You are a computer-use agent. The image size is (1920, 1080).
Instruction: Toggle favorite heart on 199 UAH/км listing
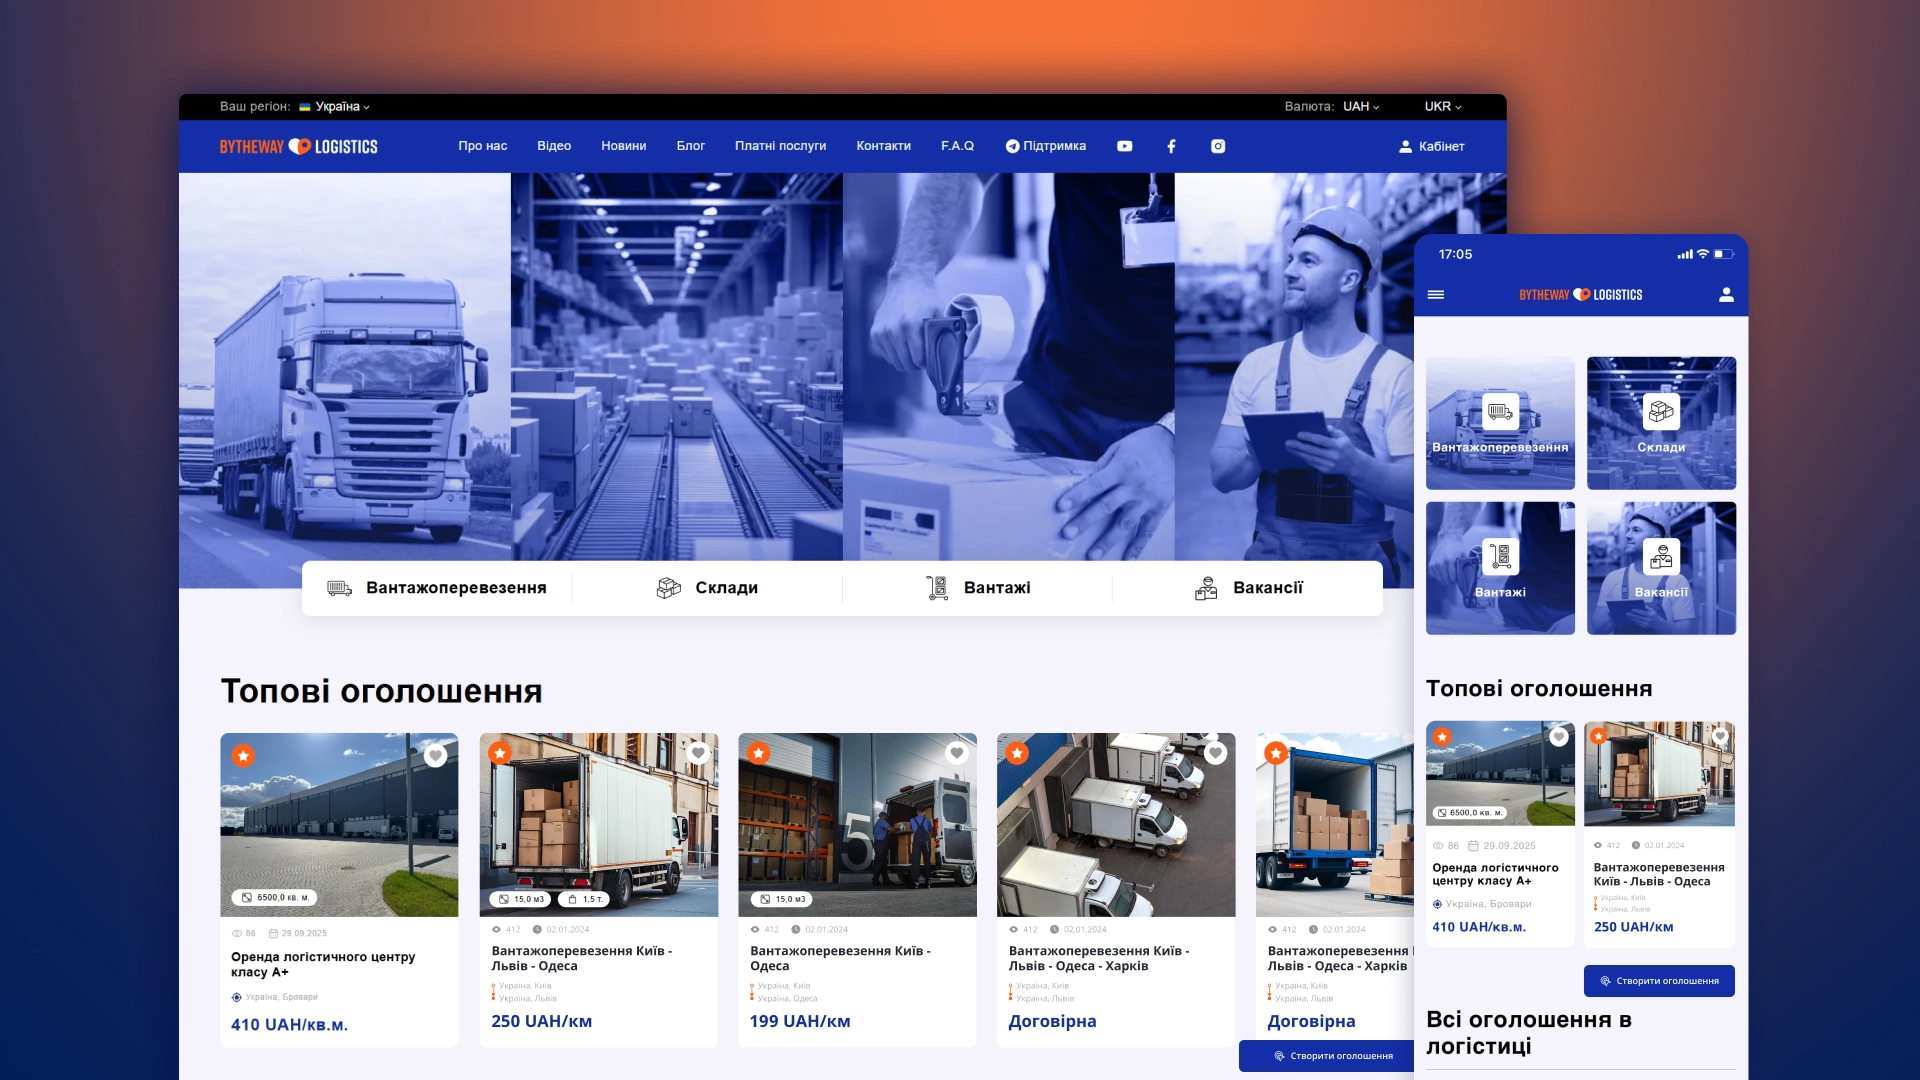(x=956, y=753)
